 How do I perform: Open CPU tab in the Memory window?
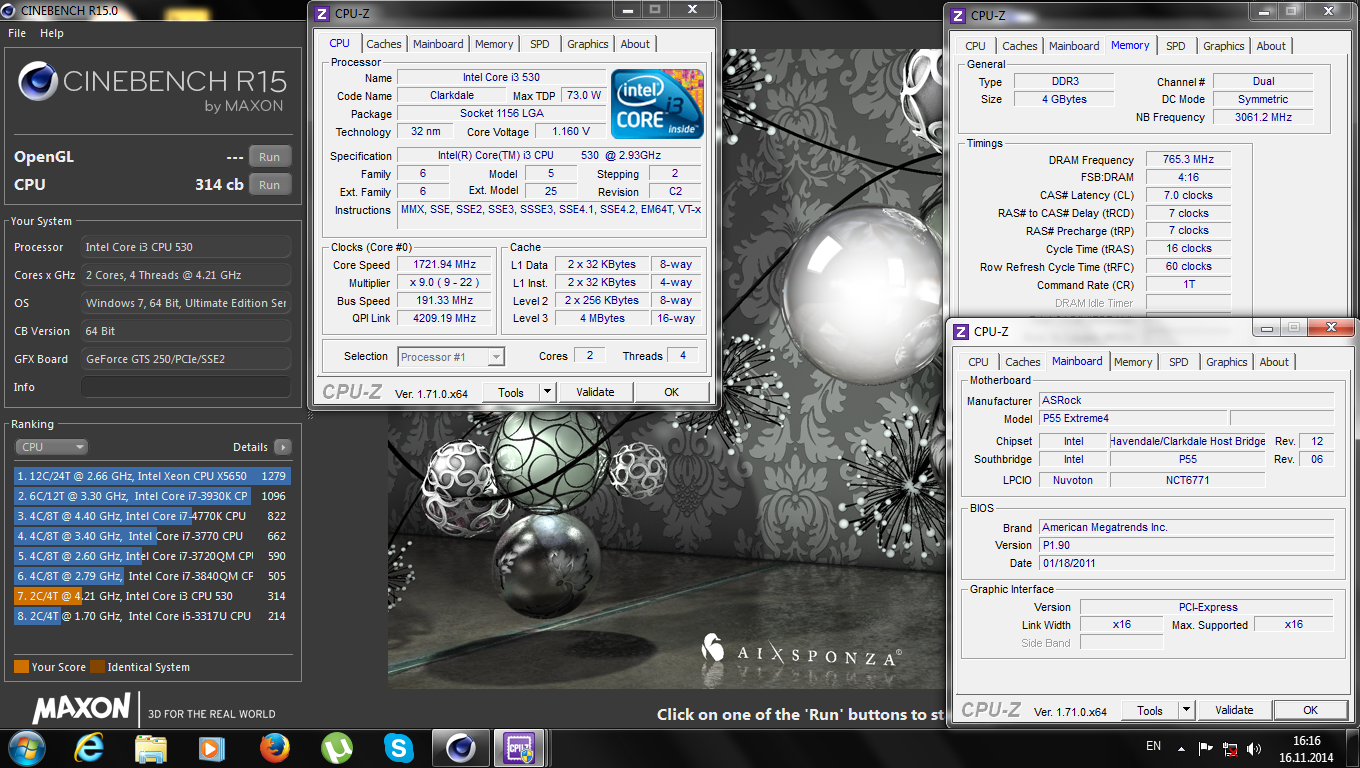pos(975,46)
